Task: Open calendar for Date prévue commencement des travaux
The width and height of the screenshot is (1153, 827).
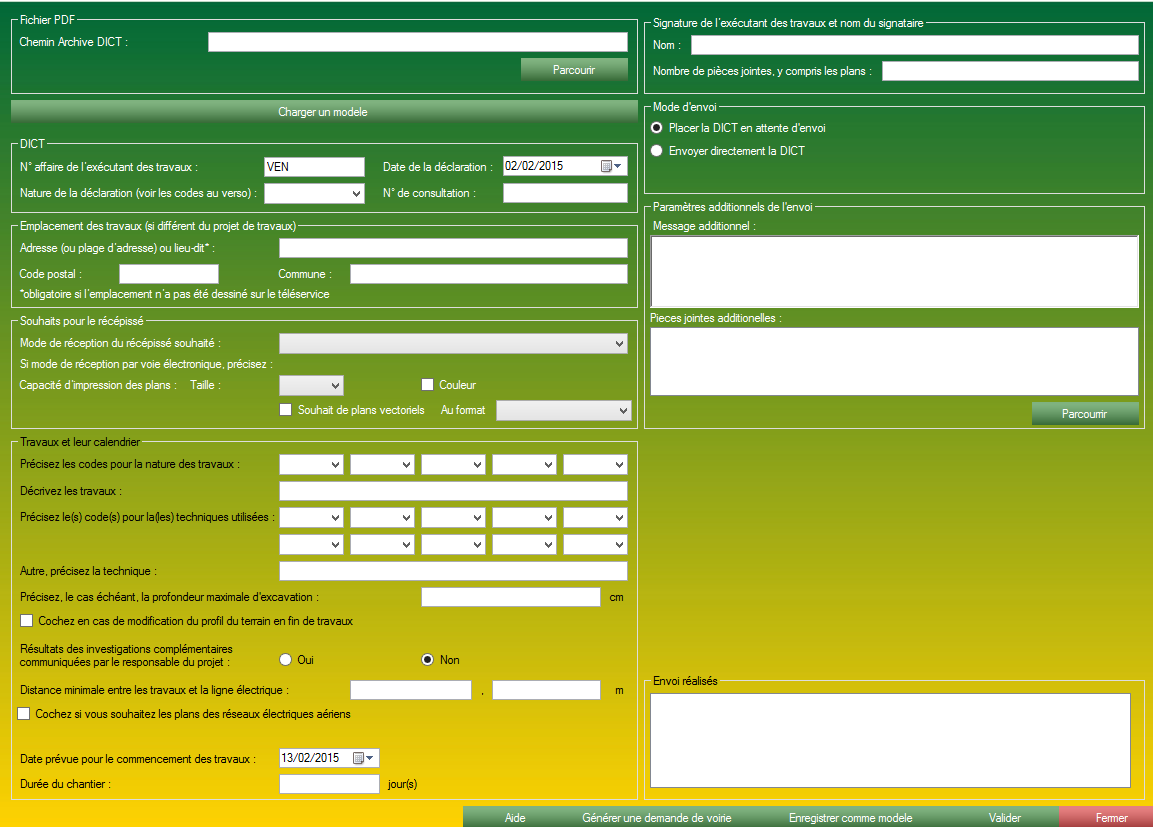Action: pyautogui.click(x=363, y=758)
